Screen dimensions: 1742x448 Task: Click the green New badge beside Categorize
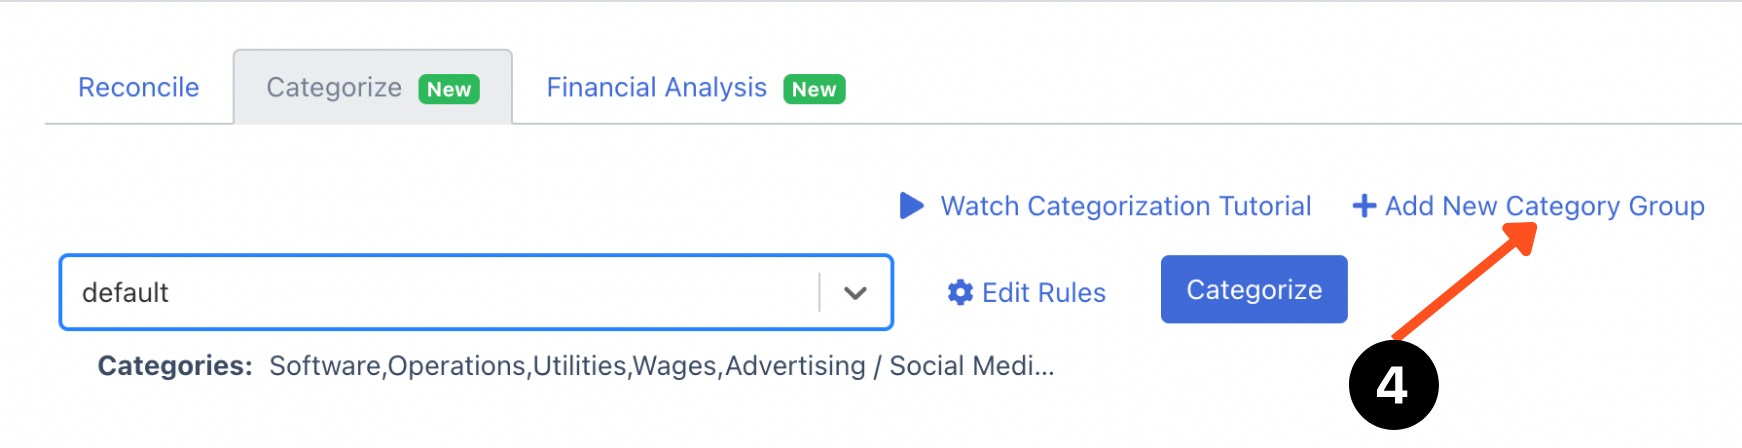449,89
